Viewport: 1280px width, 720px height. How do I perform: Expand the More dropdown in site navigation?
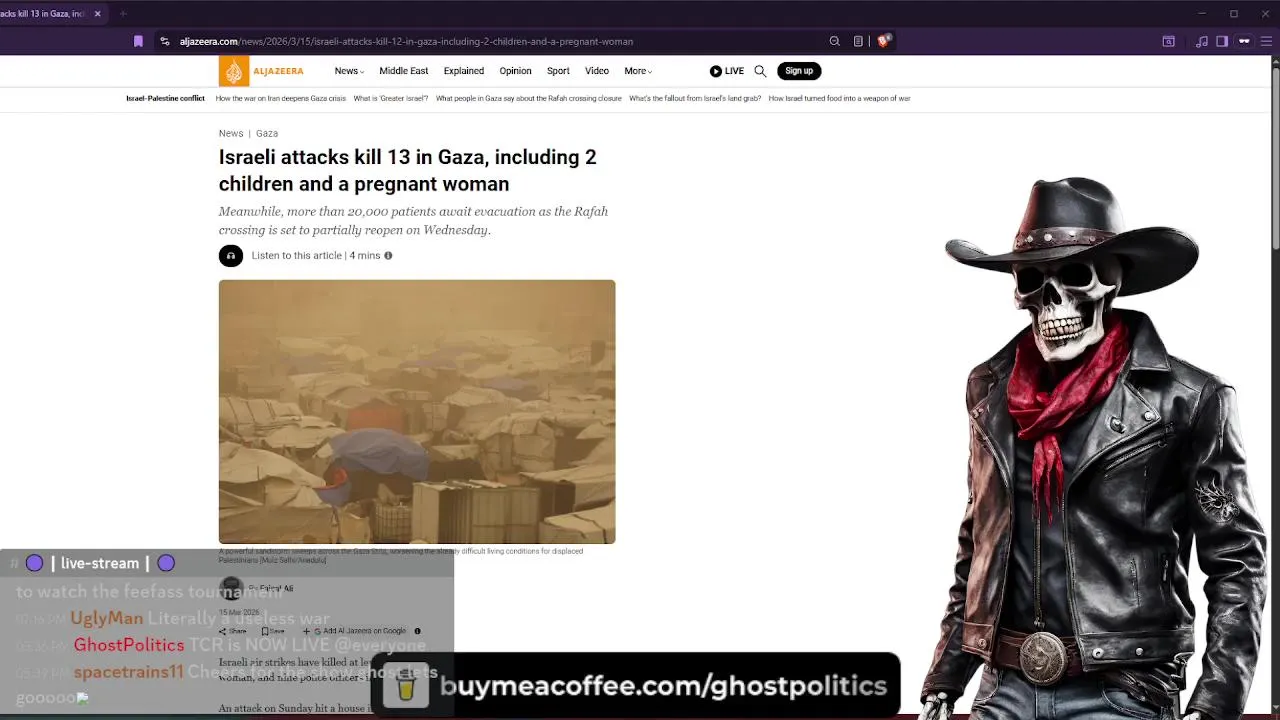638,71
